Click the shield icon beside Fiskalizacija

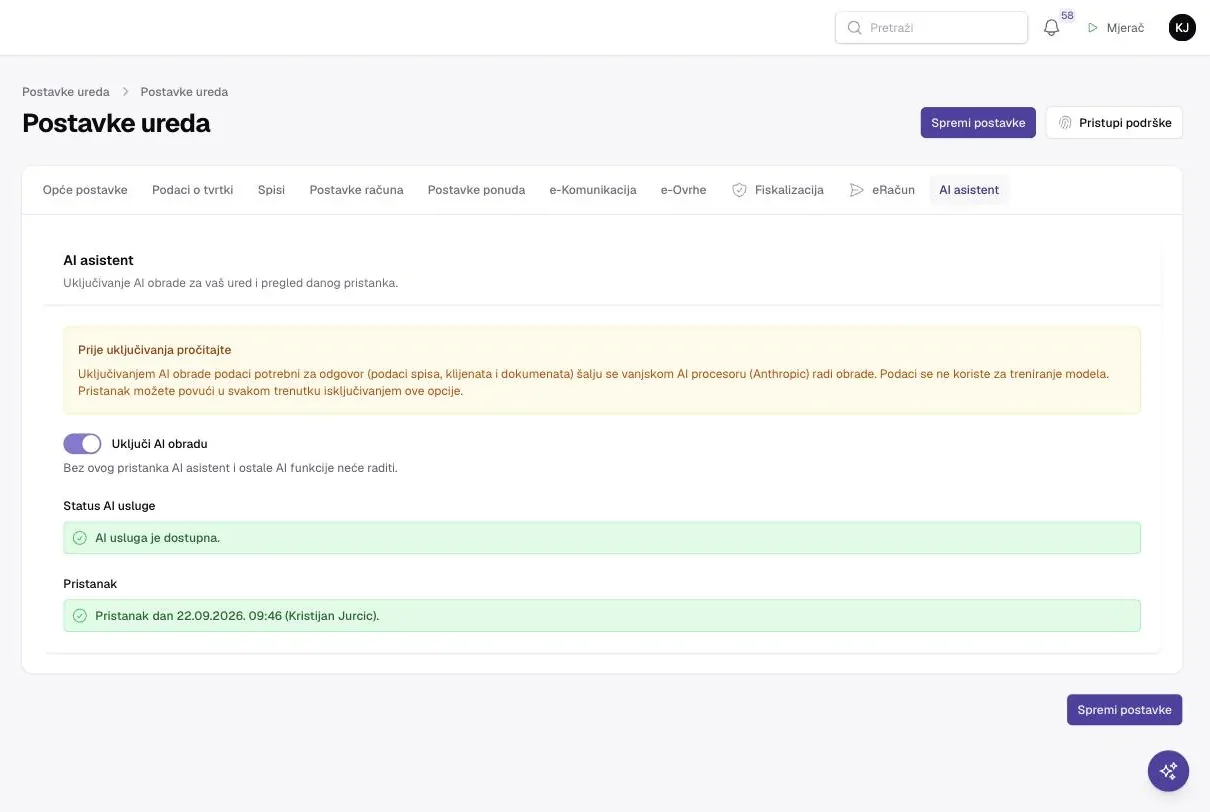pos(739,190)
